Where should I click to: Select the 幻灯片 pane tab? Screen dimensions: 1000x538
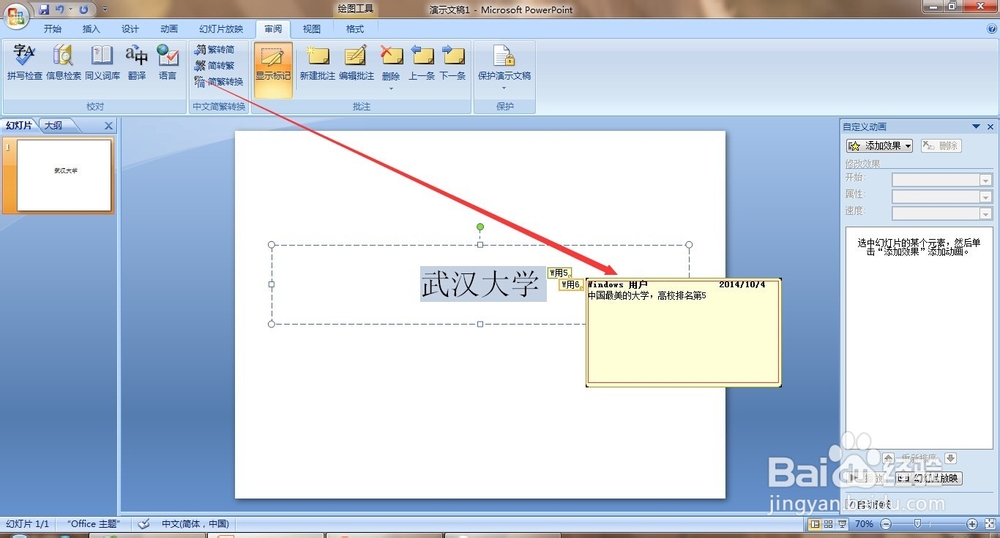[19, 126]
